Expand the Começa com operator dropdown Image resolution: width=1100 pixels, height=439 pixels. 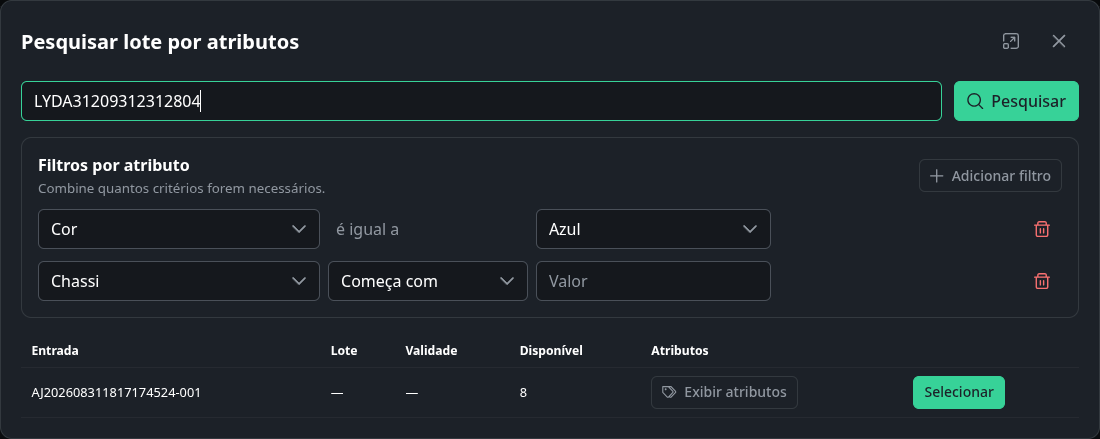pos(428,281)
